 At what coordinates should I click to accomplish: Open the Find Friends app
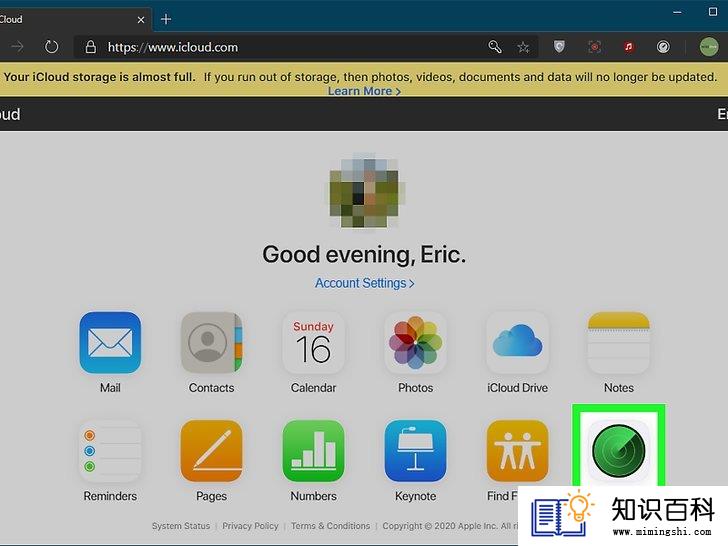(517, 451)
